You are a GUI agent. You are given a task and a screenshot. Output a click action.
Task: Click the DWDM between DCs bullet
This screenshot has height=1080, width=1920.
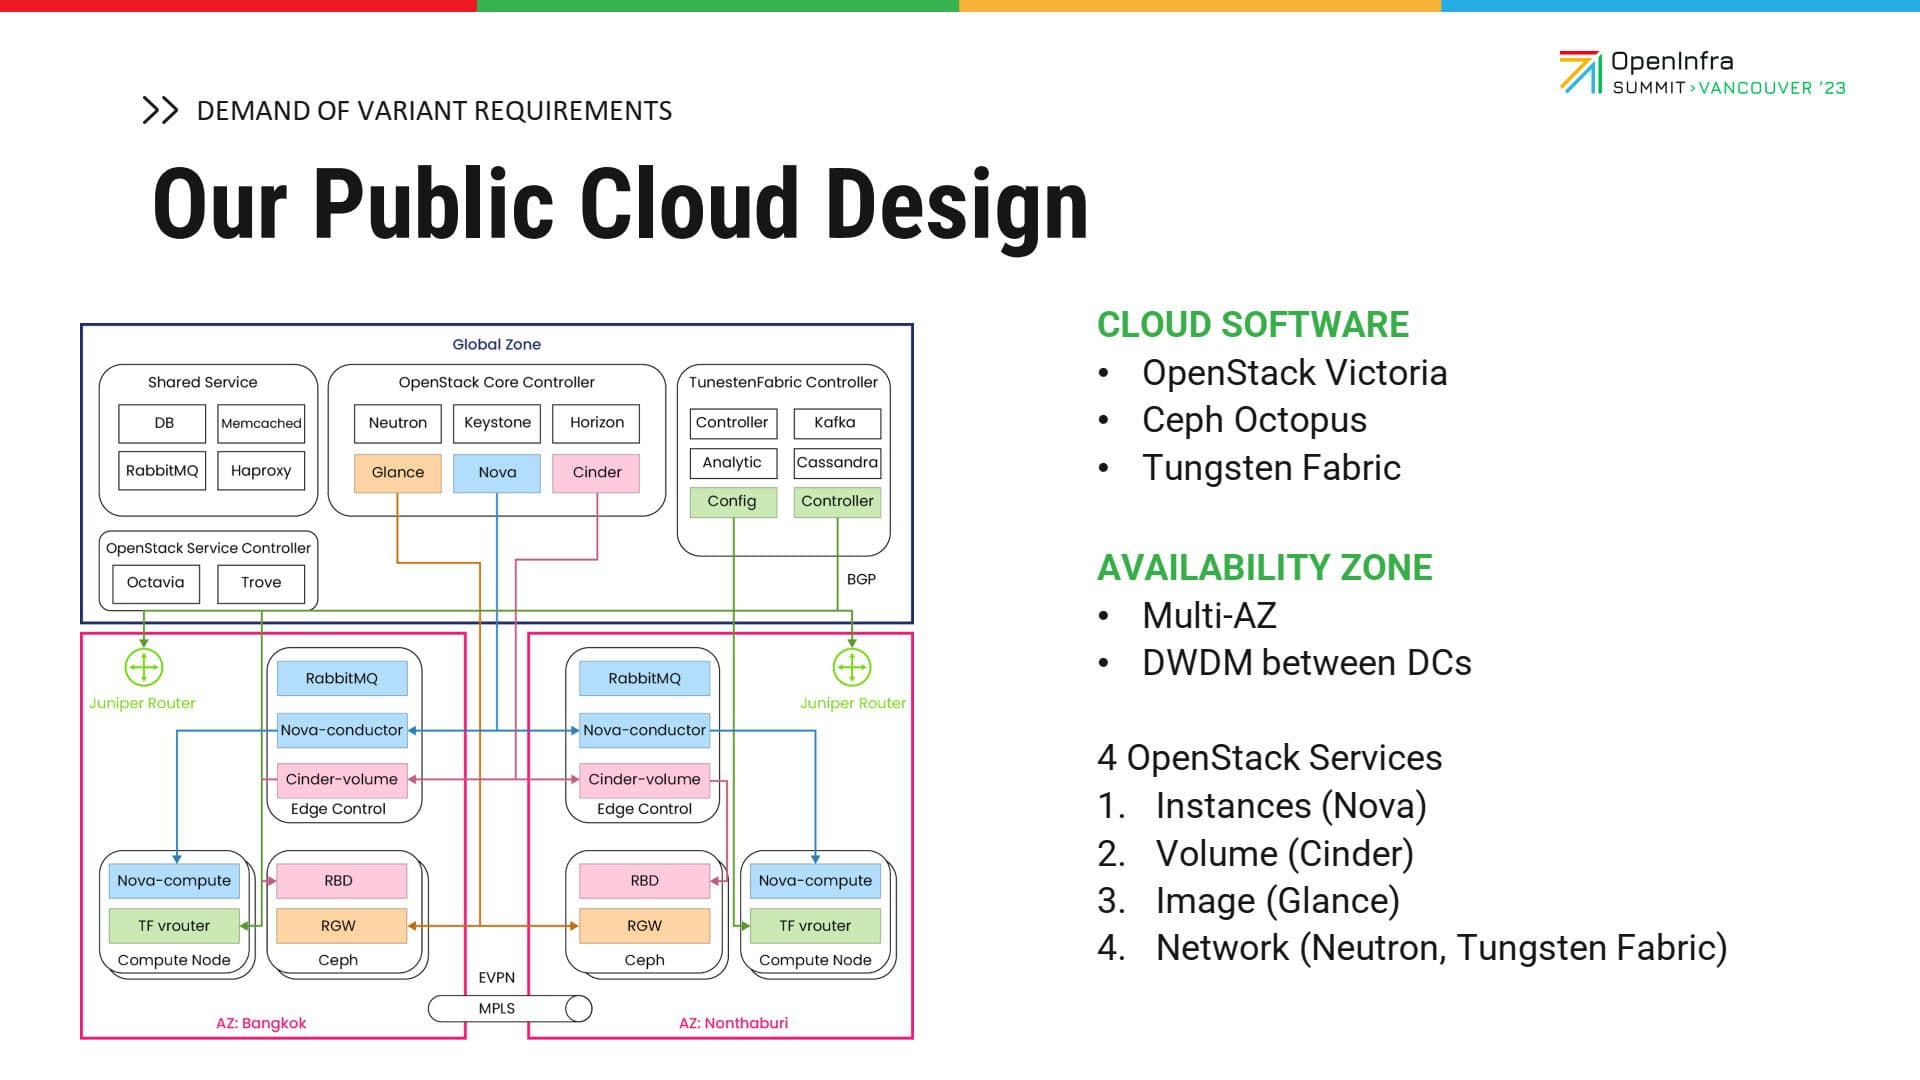(x=1307, y=663)
